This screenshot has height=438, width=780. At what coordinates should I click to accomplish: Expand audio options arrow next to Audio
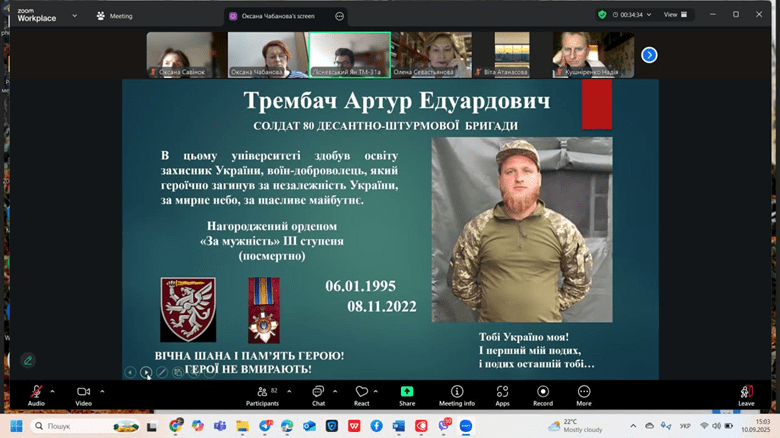pos(53,390)
